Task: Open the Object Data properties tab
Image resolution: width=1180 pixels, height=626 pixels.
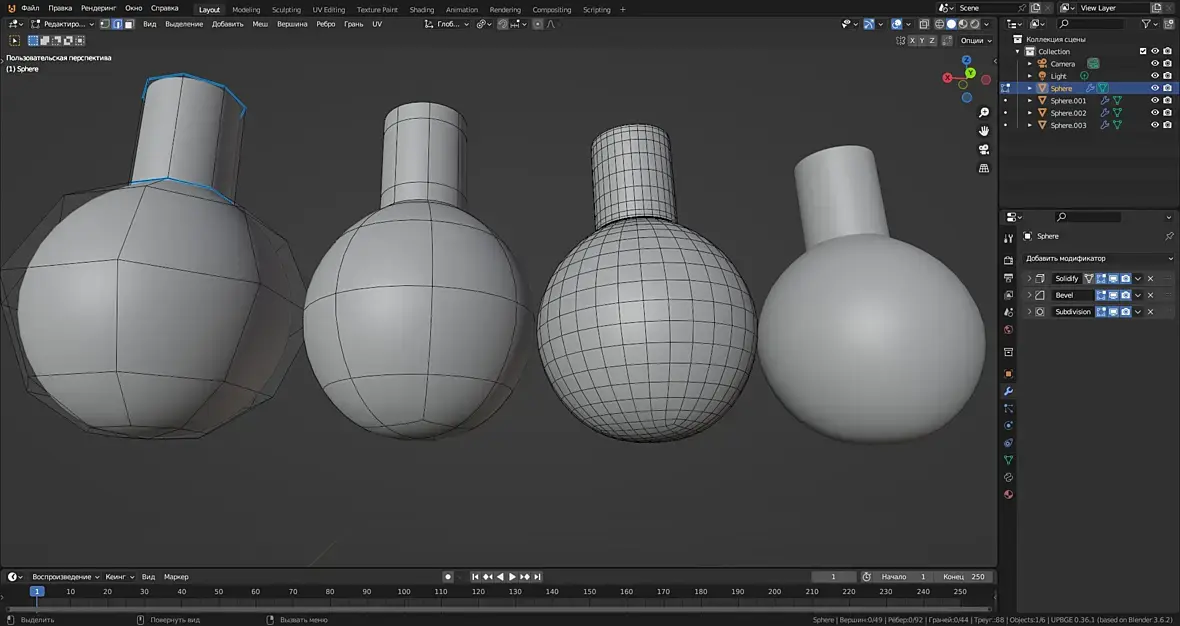Action: [1008, 460]
